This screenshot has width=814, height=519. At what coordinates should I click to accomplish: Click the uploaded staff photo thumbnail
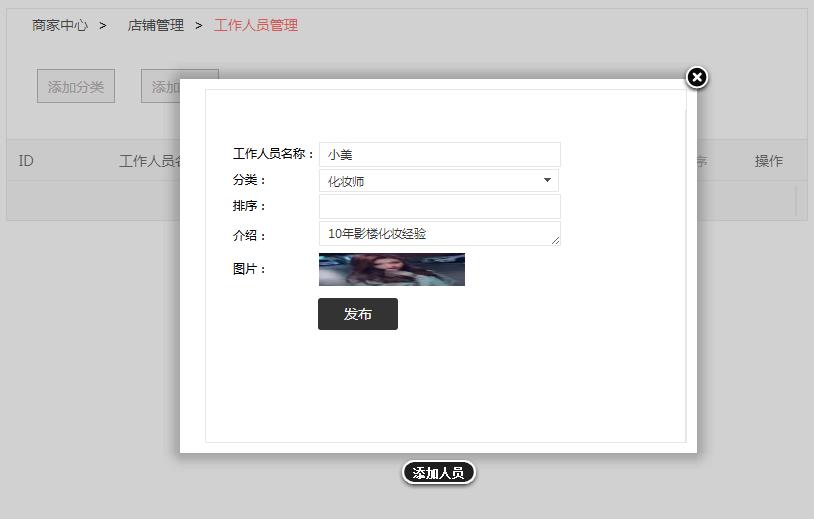(x=391, y=269)
